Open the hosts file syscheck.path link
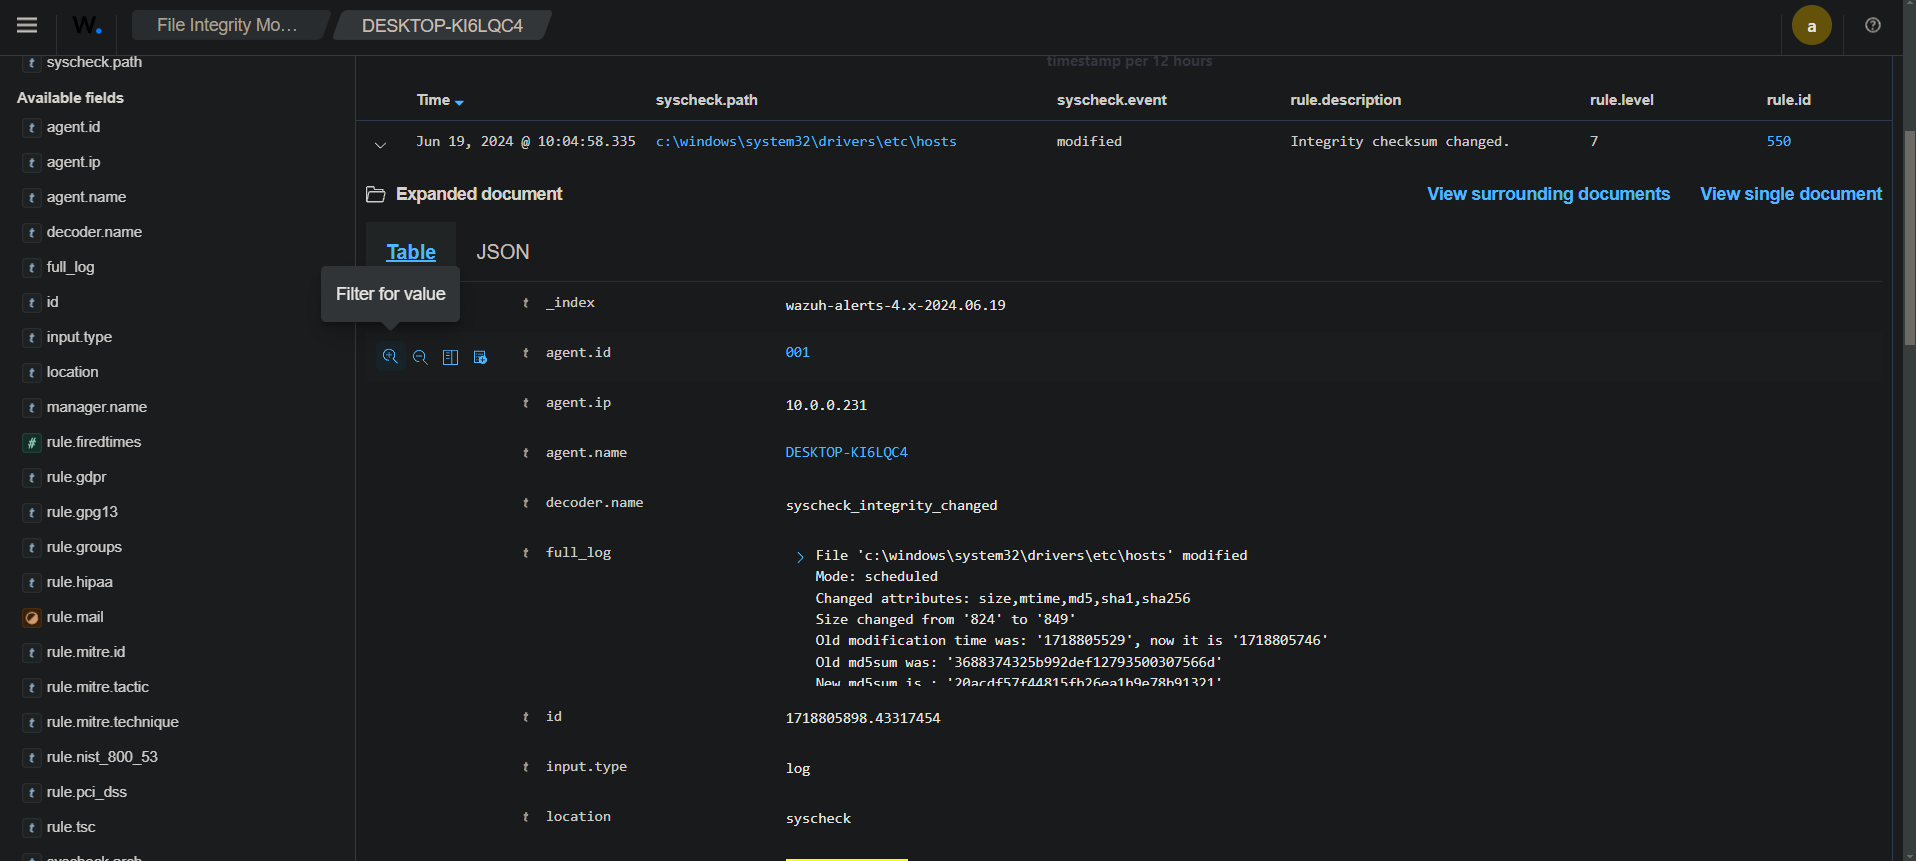The image size is (1916, 861). [x=806, y=142]
